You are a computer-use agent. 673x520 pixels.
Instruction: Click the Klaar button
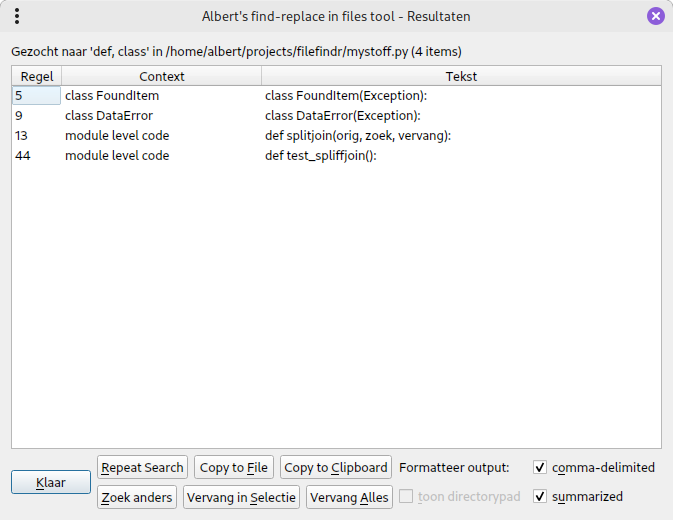click(x=51, y=482)
